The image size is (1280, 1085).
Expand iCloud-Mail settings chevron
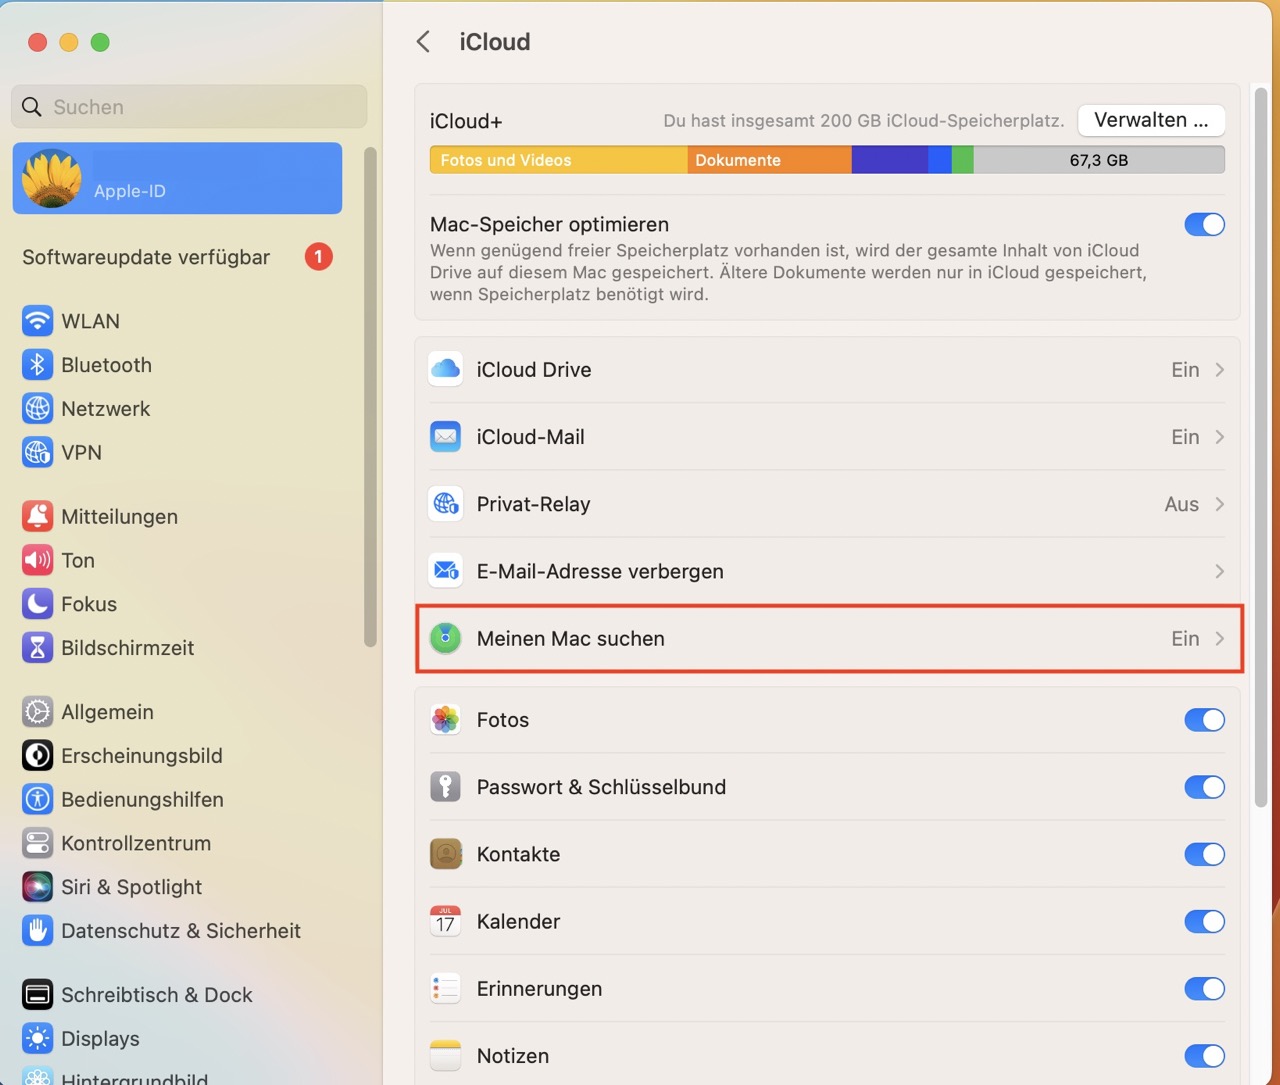point(1220,437)
